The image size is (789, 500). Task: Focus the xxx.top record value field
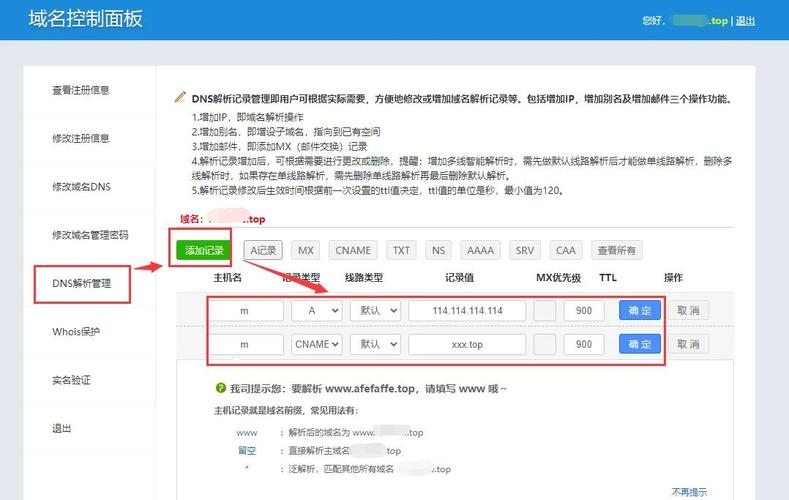(x=467, y=344)
